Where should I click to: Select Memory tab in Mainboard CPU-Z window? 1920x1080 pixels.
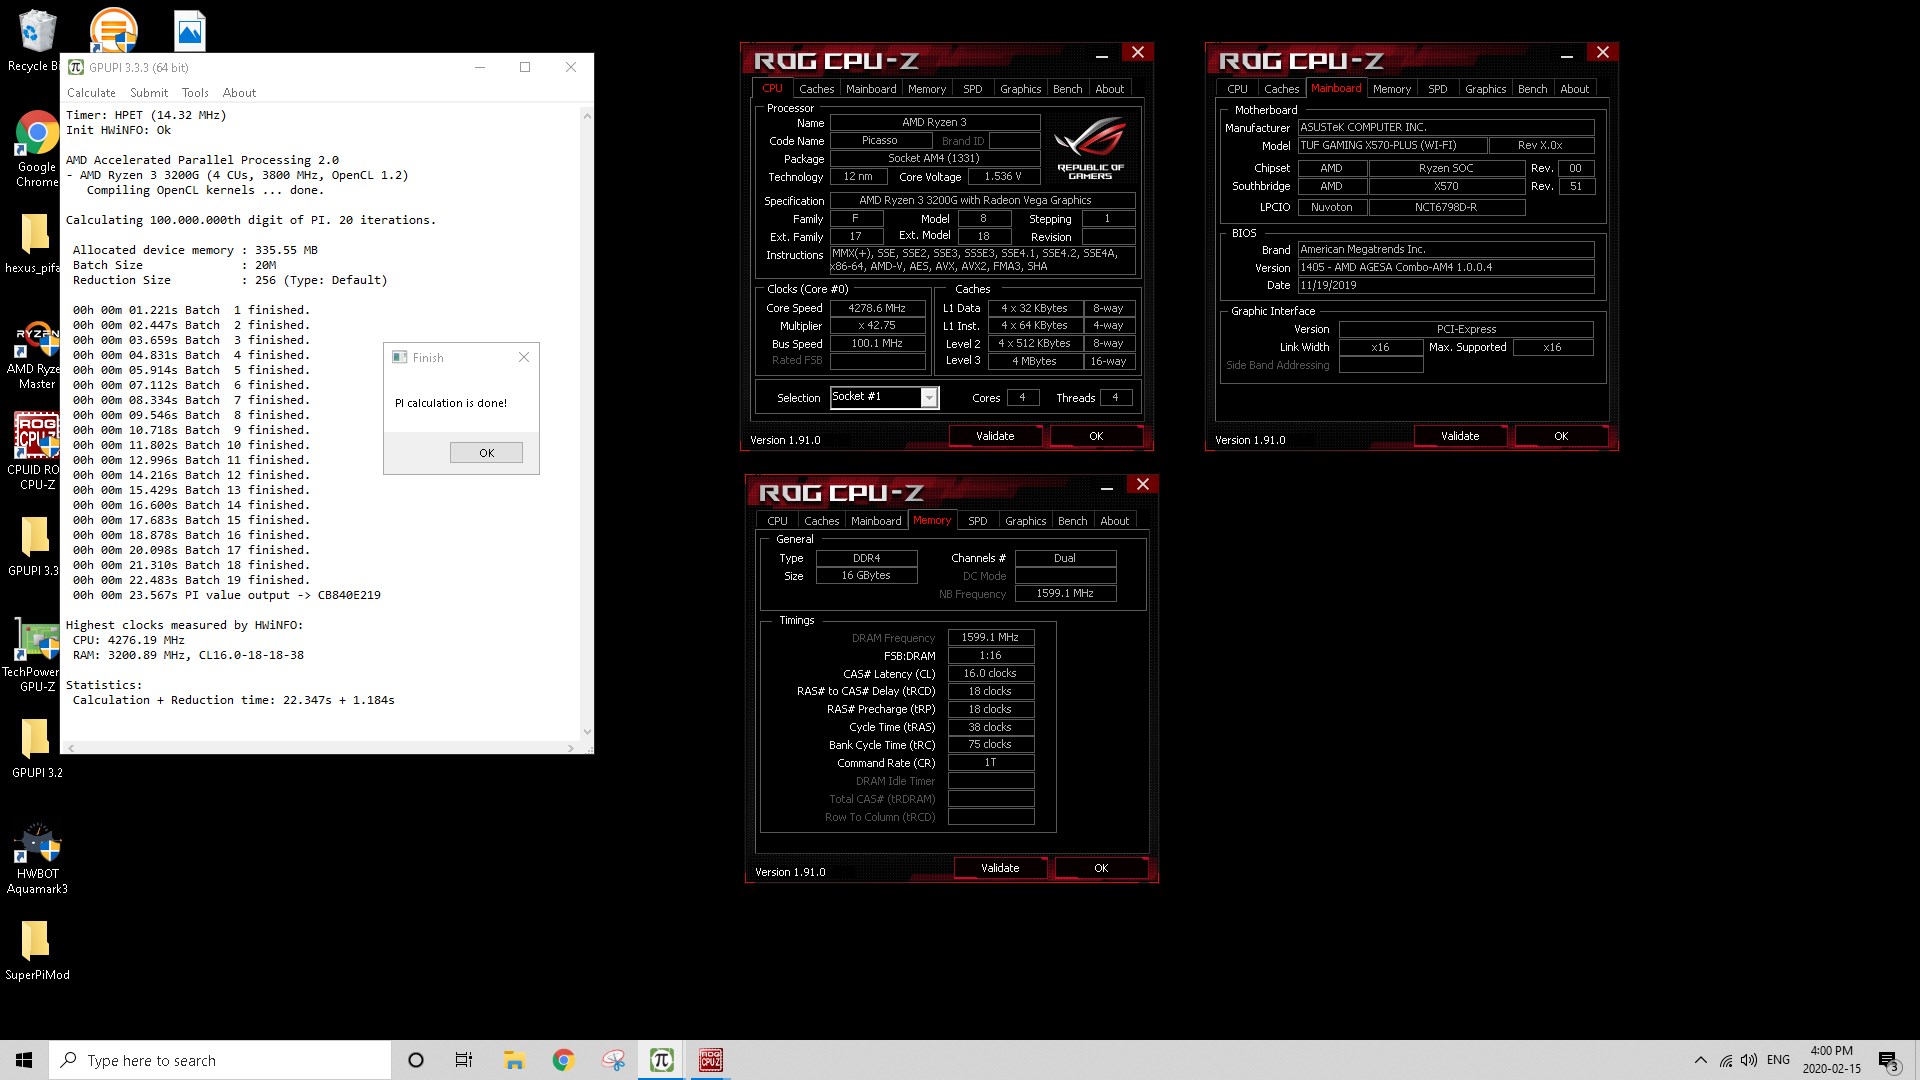click(x=1391, y=89)
